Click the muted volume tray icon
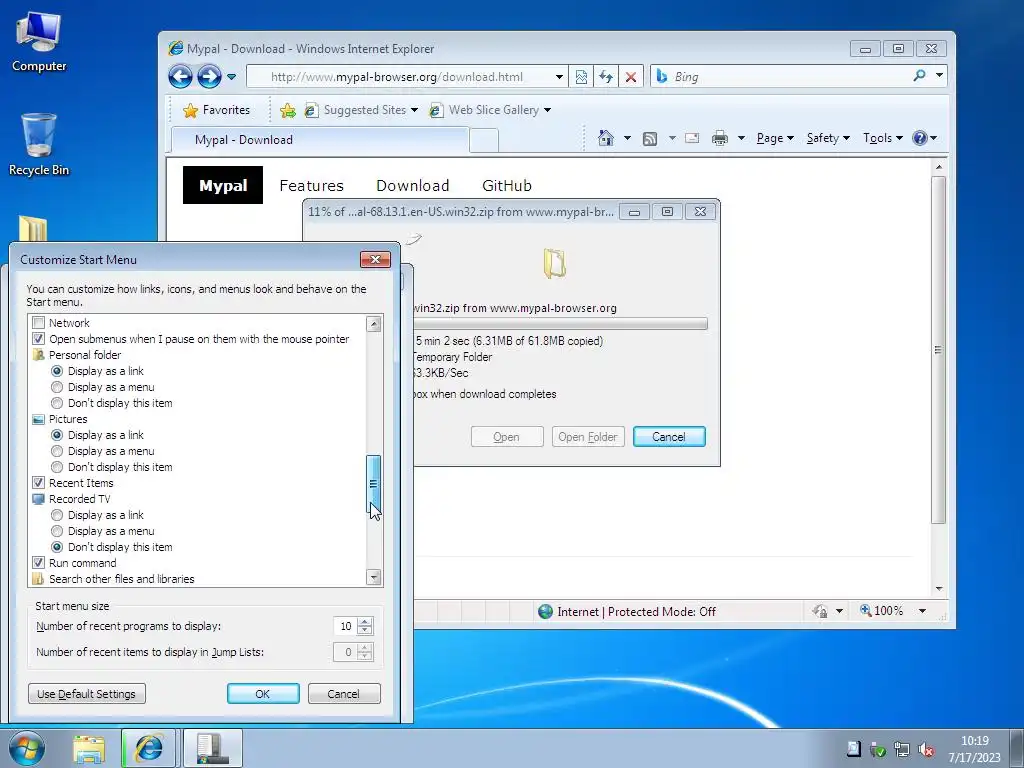Viewport: 1024px width, 768px height. [925, 749]
